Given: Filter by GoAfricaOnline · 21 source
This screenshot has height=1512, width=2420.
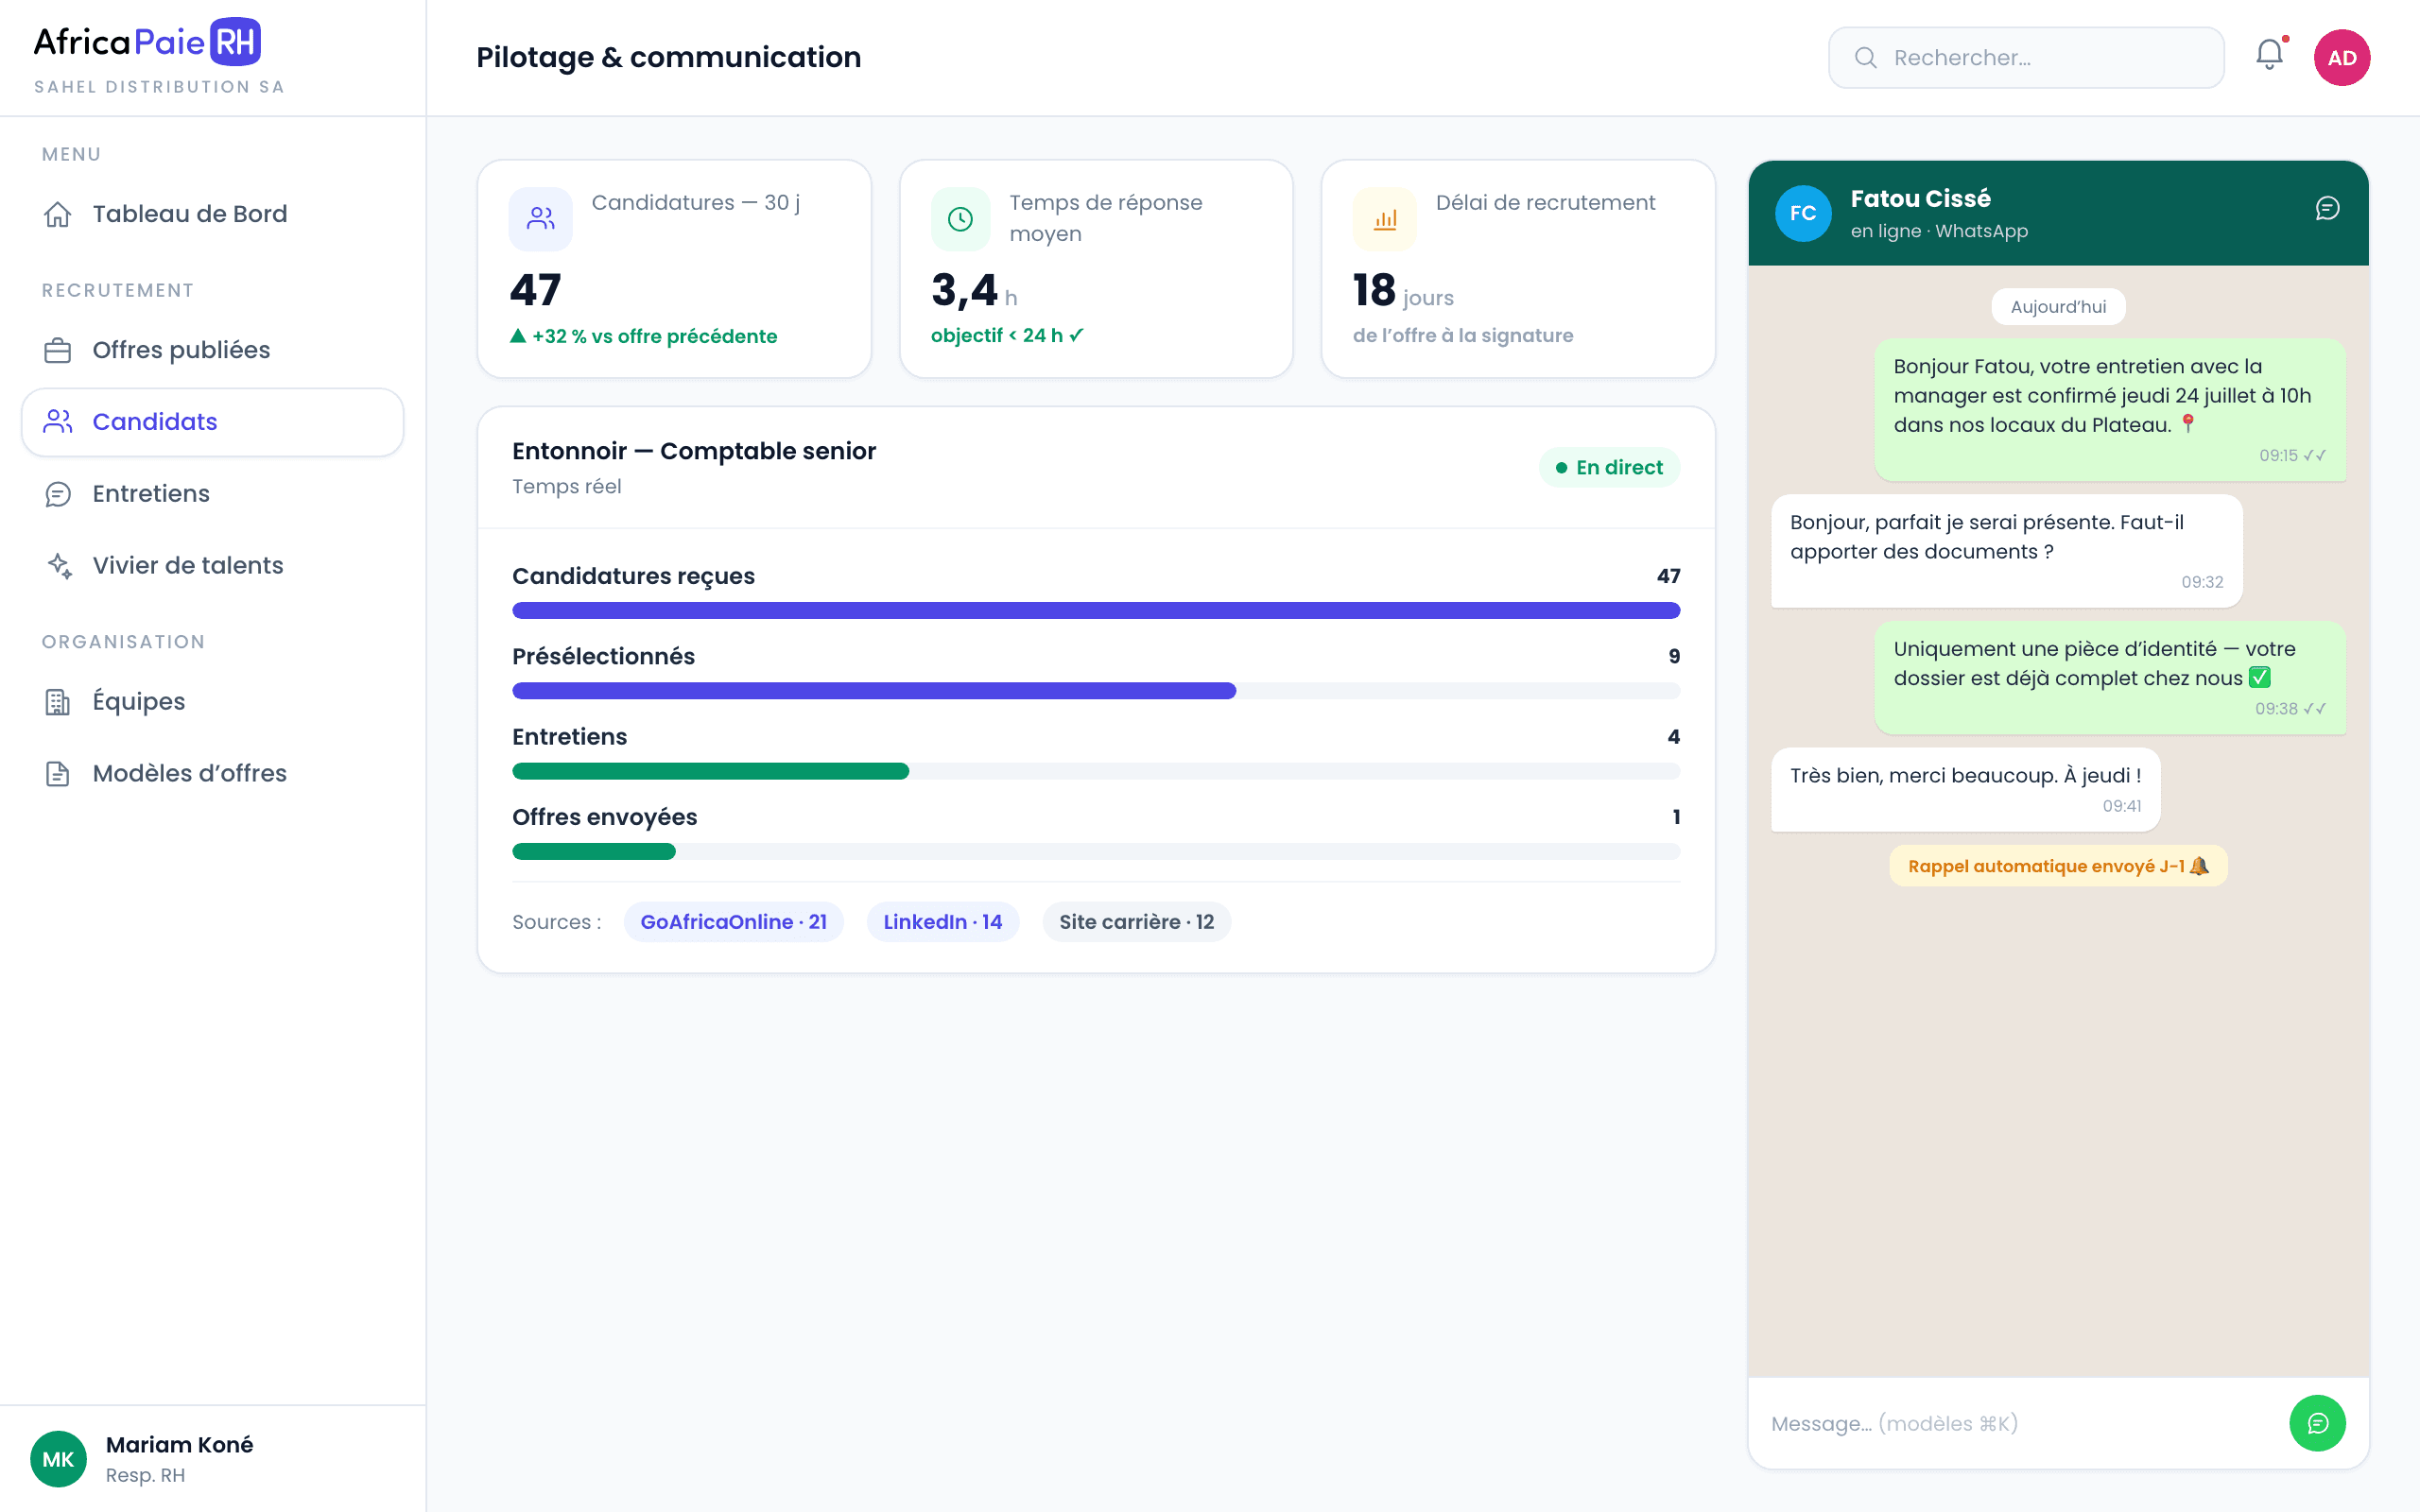Looking at the screenshot, I should [733, 922].
